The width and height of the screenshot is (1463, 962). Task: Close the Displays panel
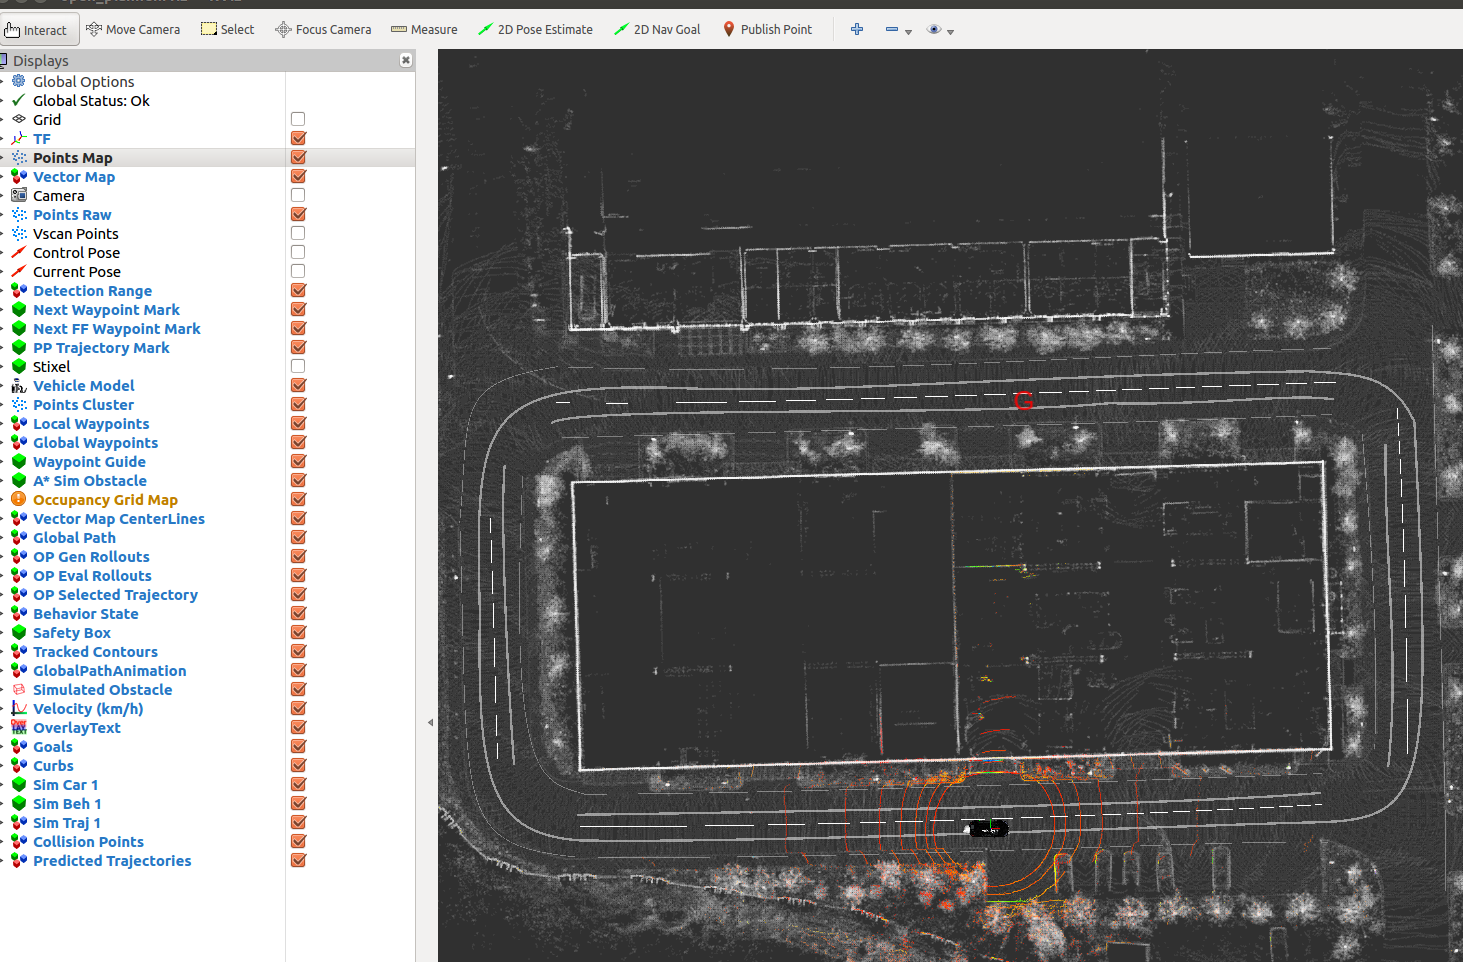(406, 60)
